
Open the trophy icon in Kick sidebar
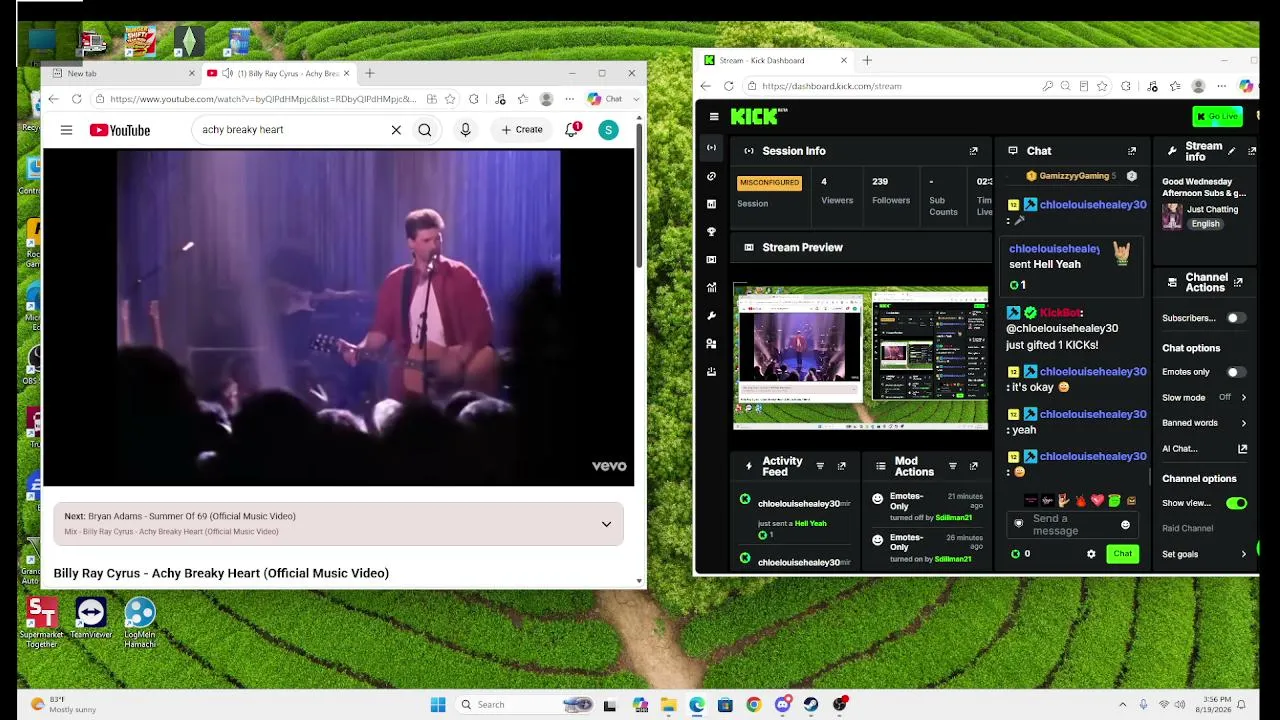(x=711, y=232)
